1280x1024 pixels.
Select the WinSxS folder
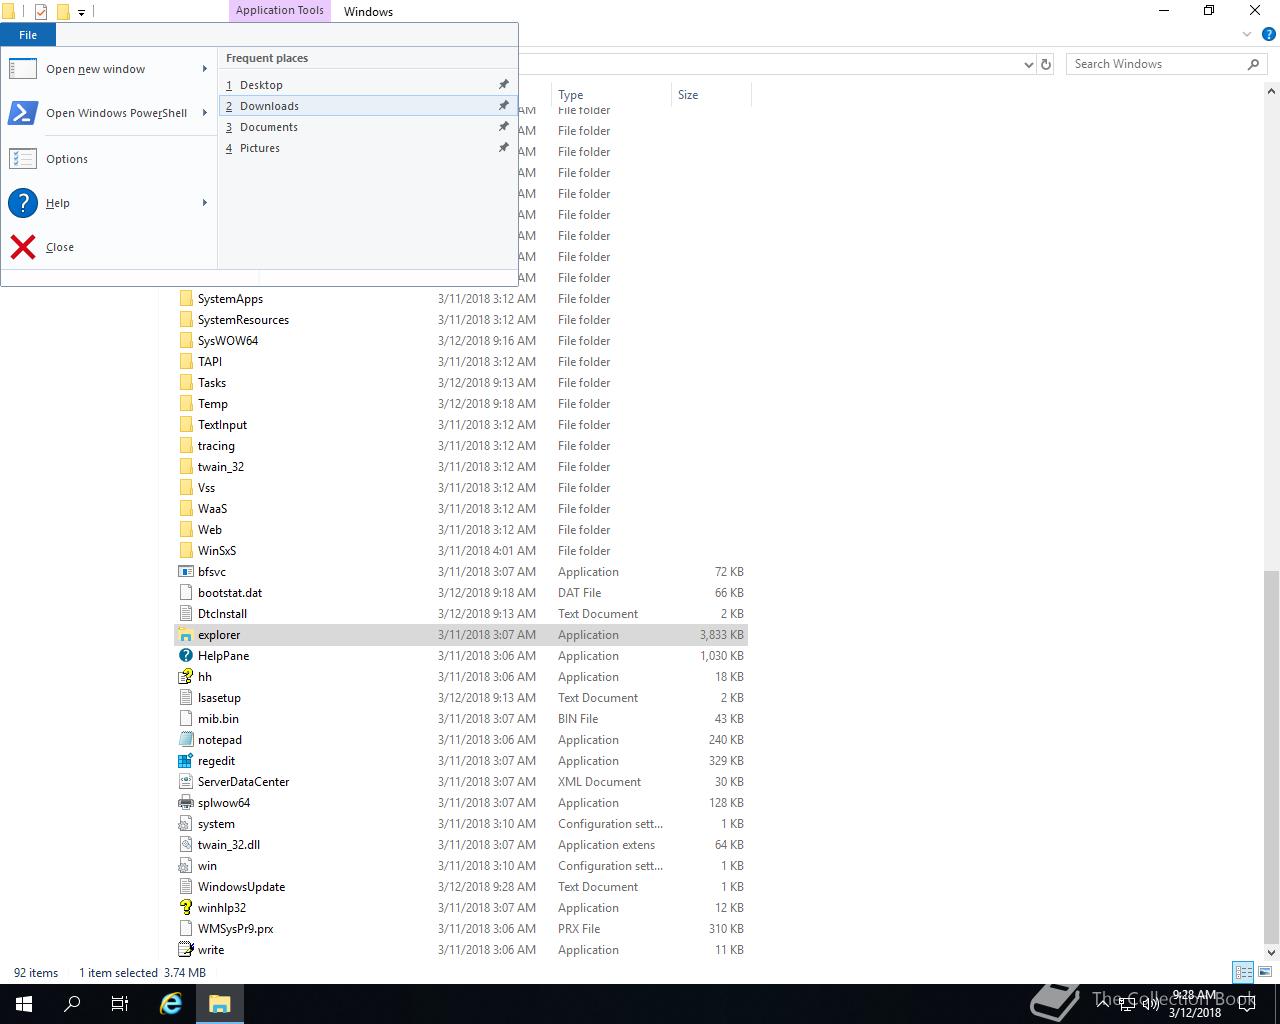point(461,551)
